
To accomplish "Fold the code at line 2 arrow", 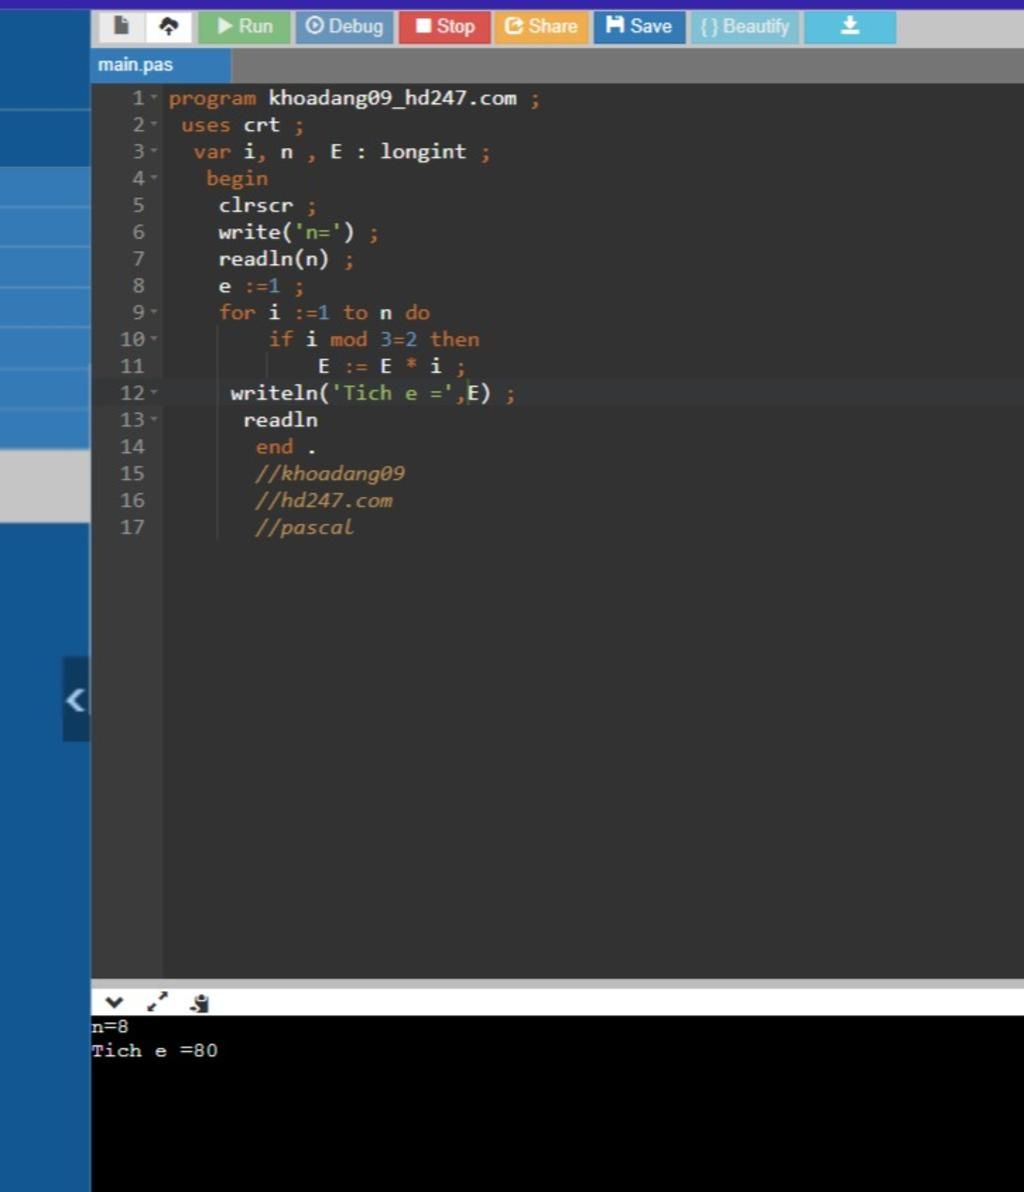I will (154, 124).
